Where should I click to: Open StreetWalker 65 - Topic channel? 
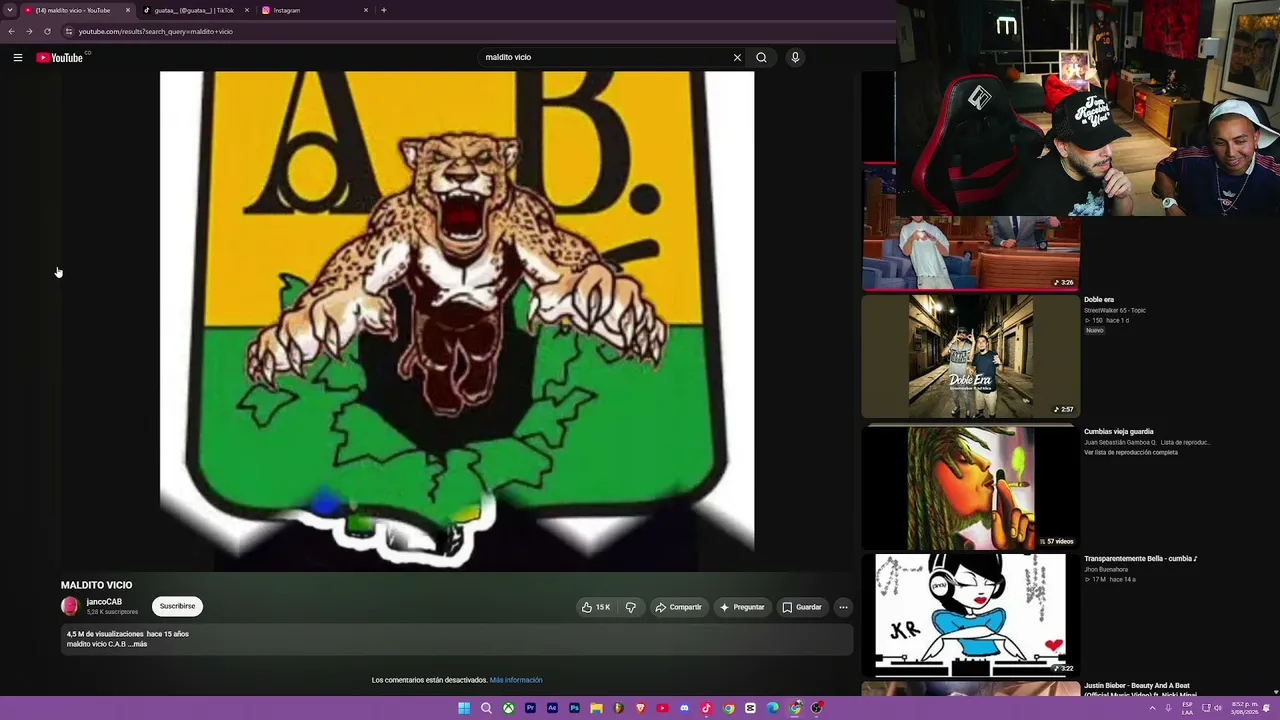tap(1115, 311)
